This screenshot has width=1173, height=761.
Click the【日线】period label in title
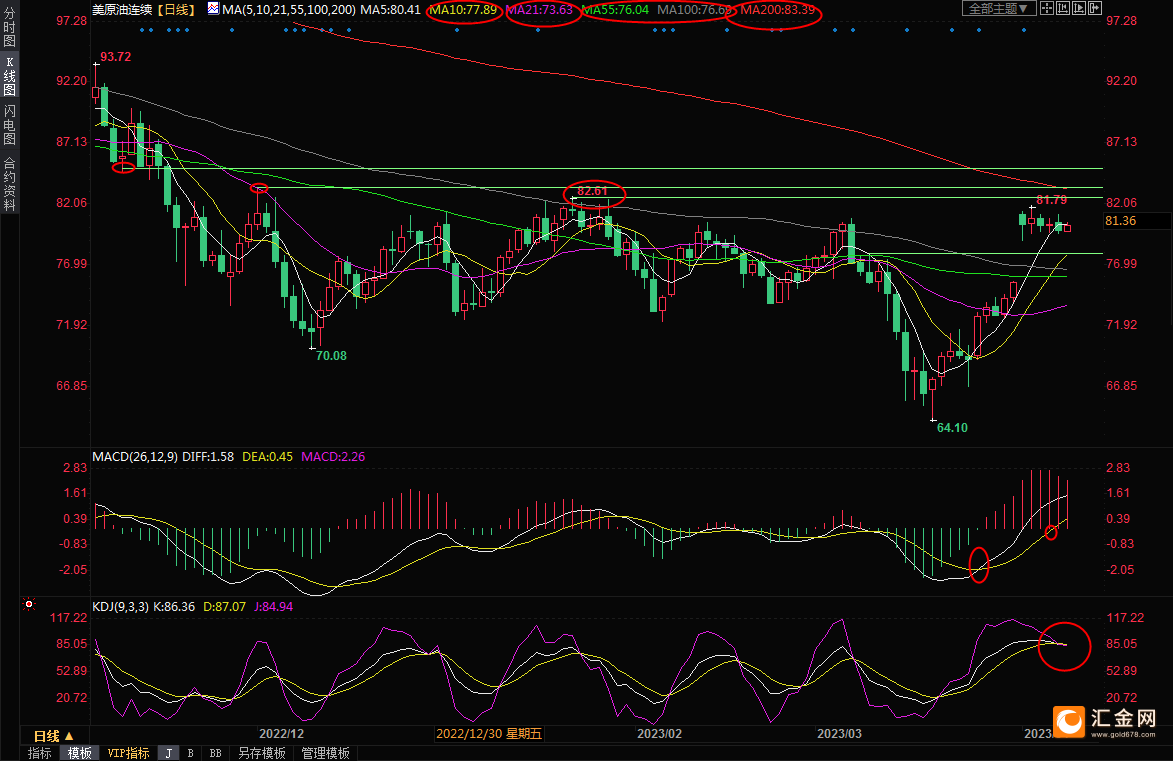click(x=176, y=10)
